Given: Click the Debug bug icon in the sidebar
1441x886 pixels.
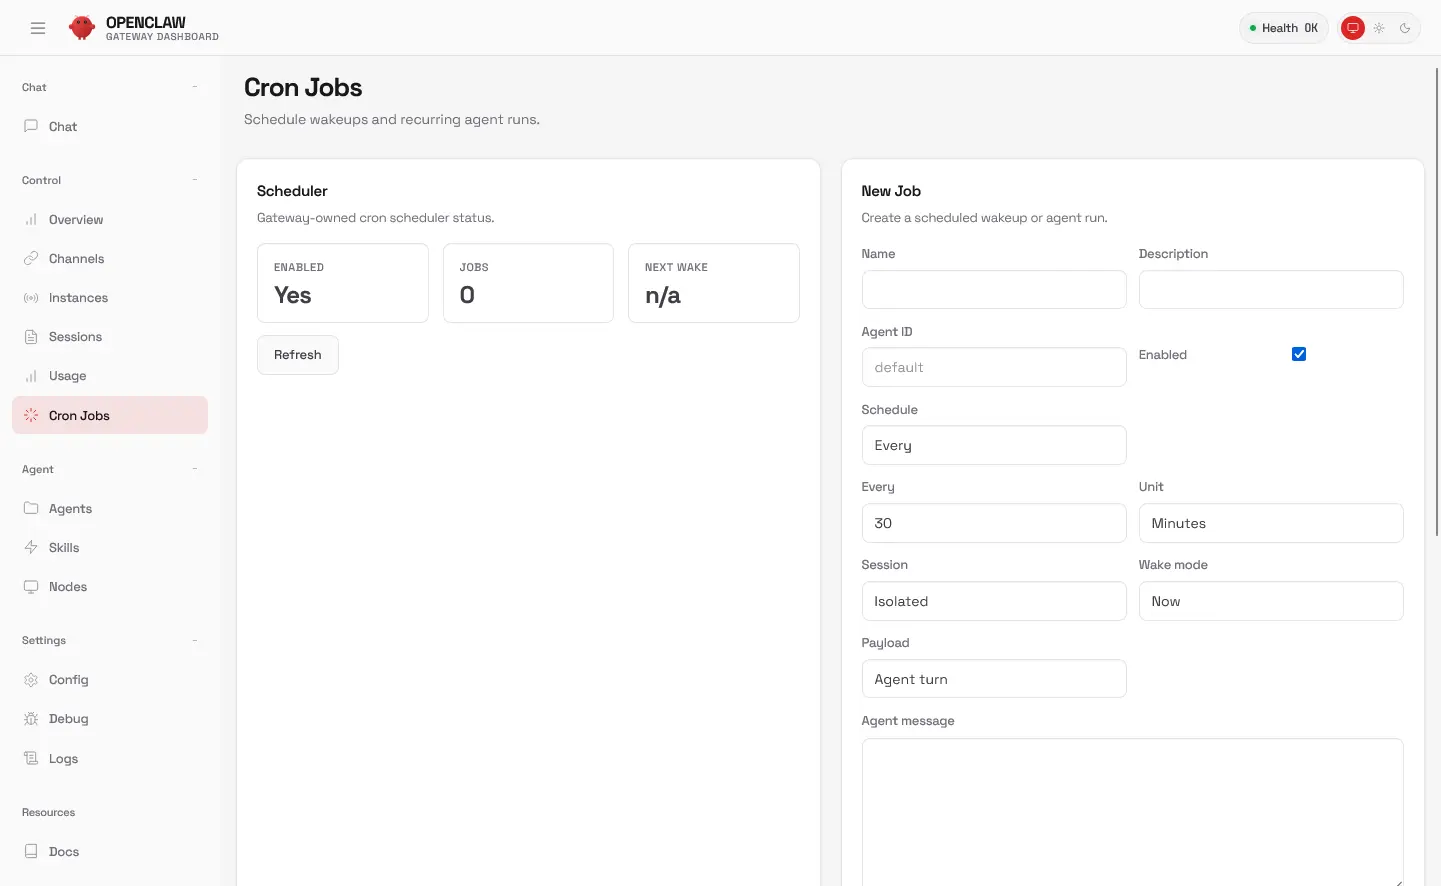Looking at the screenshot, I should 31,719.
